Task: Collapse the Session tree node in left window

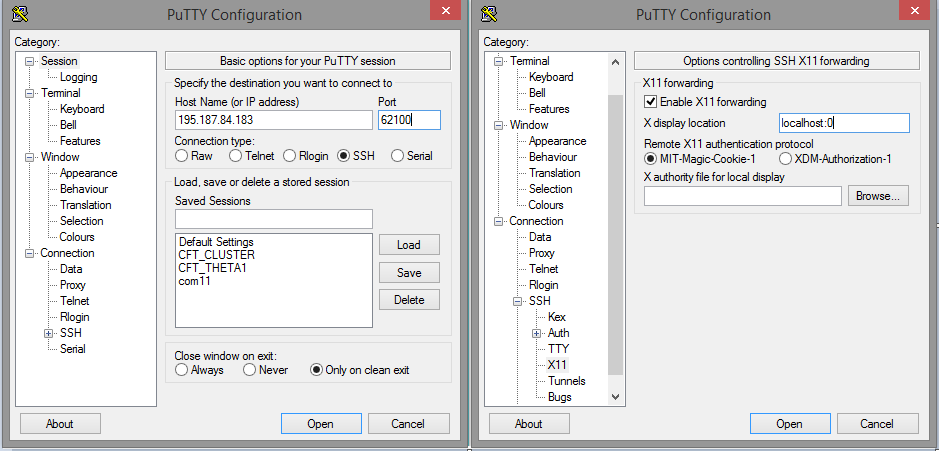Action: pos(29,61)
